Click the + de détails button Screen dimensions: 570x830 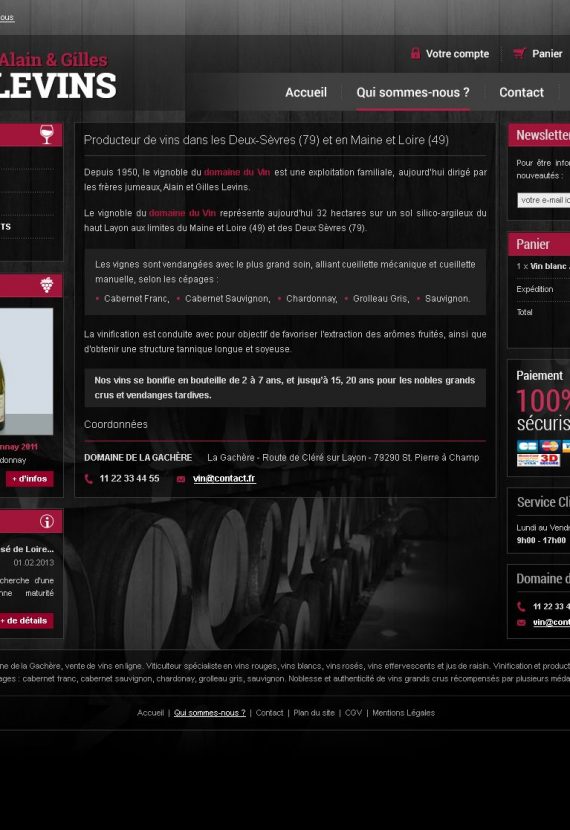tap(25, 620)
